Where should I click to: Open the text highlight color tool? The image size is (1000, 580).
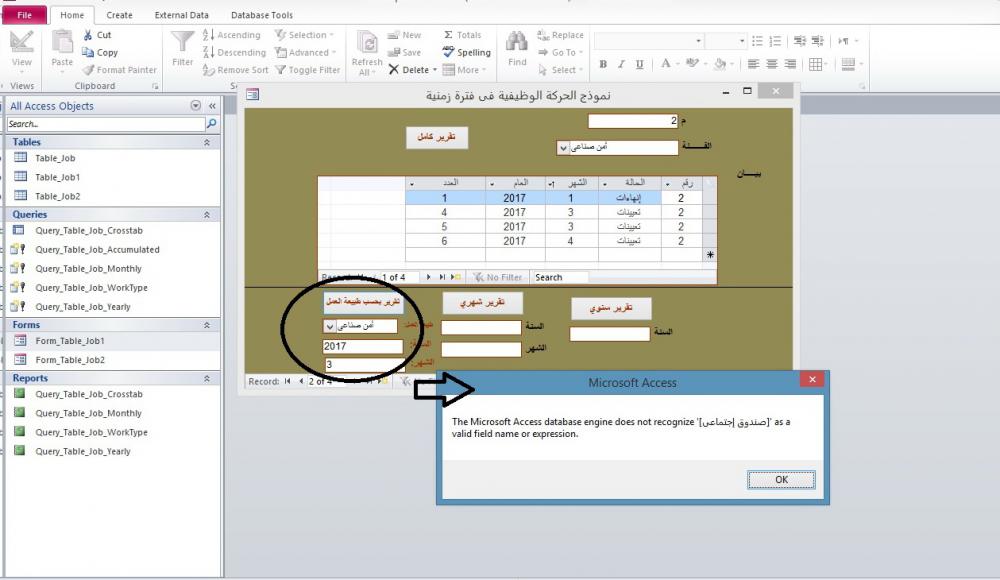tap(693, 64)
